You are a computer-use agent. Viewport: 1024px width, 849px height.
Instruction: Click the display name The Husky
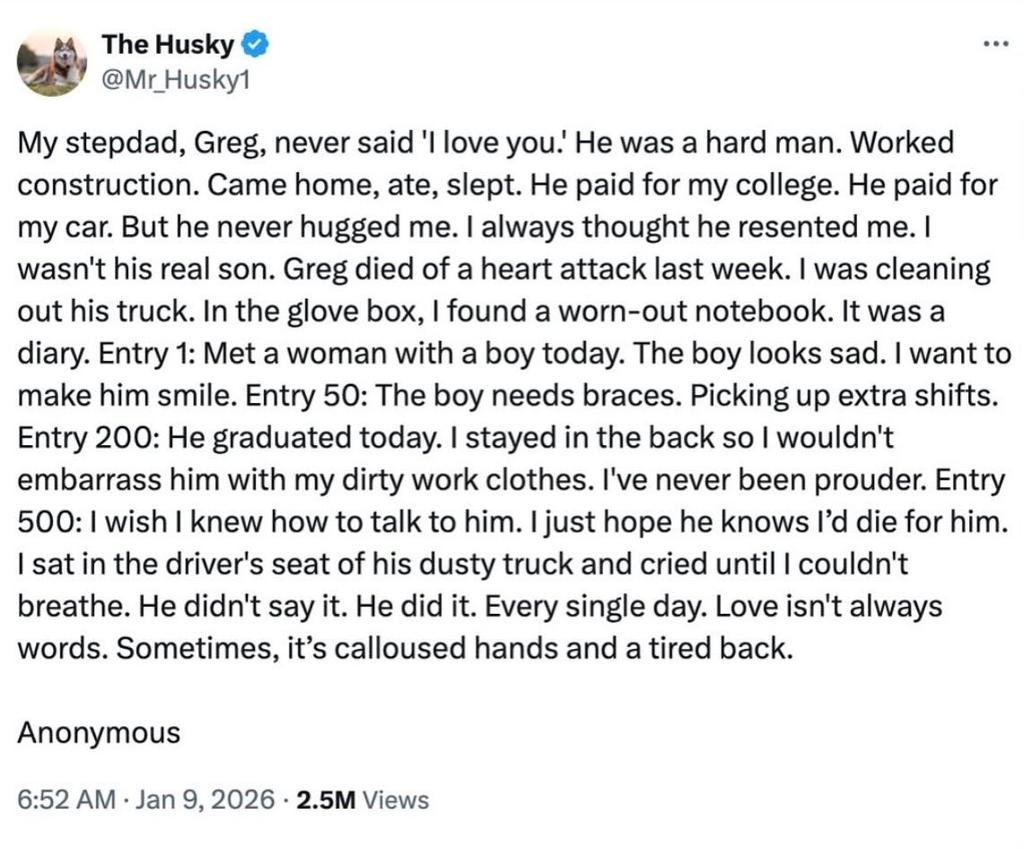click(168, 44)
